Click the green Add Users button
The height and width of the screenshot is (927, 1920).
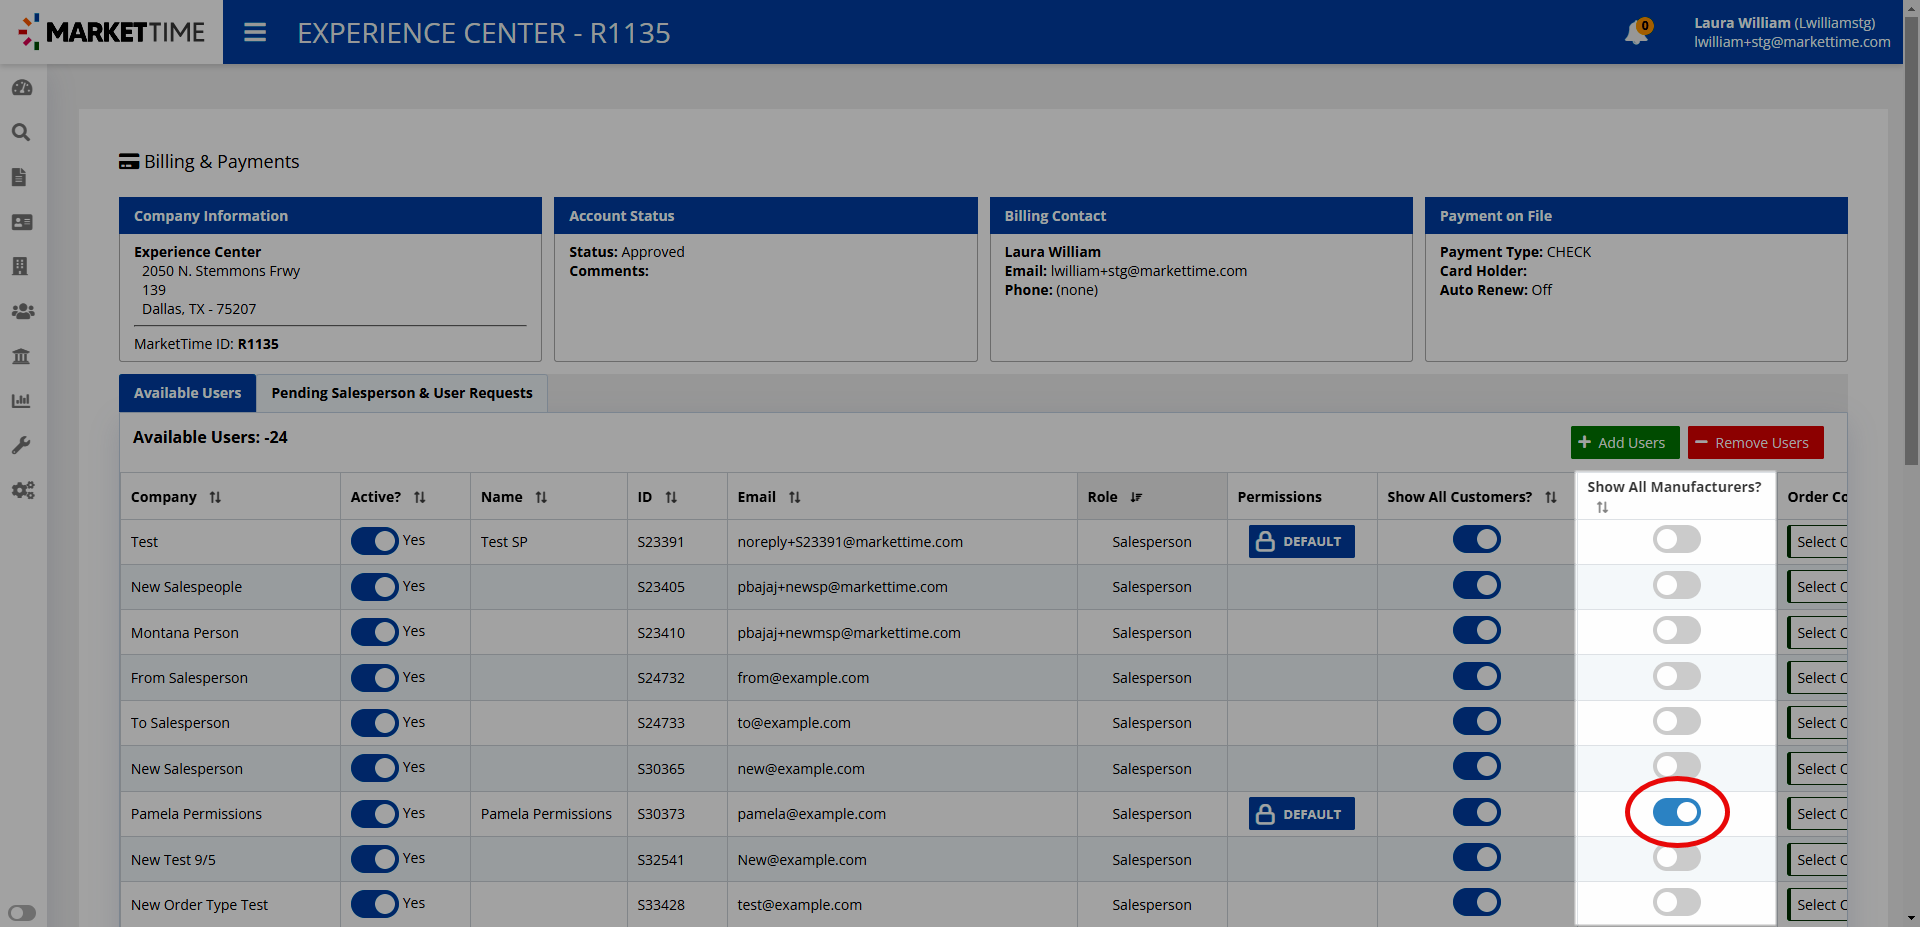(1624, 443)
